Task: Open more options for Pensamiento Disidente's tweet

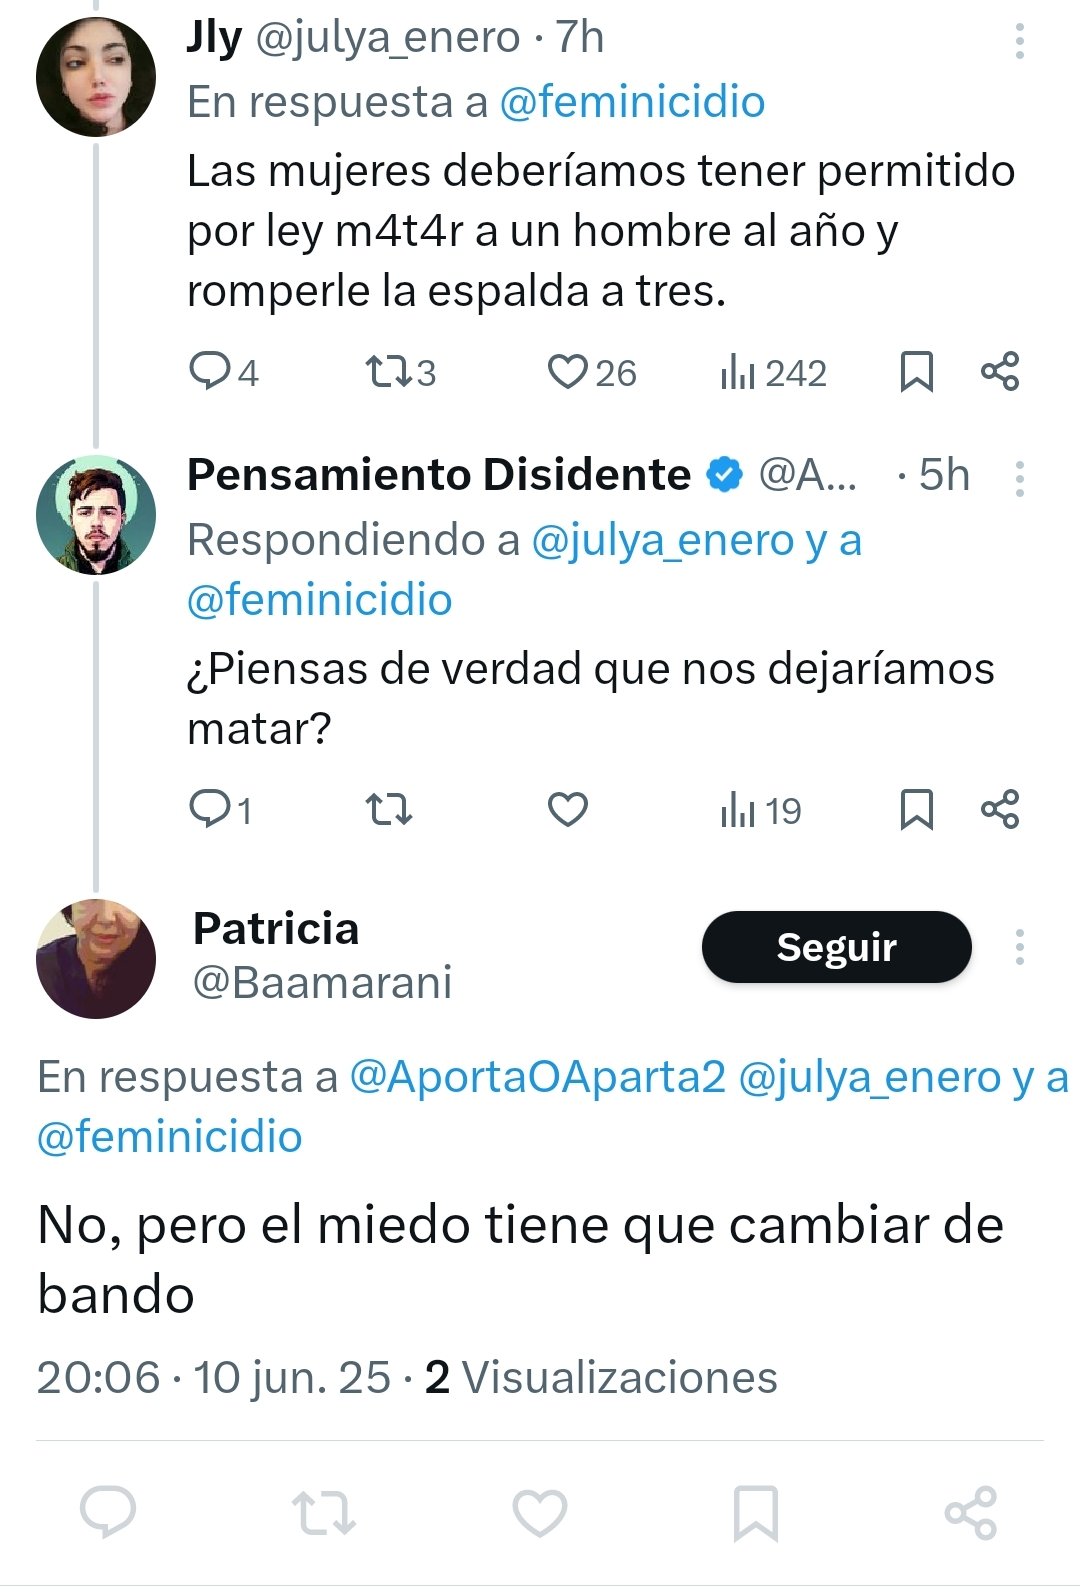Action: [x=1019, y=479]
